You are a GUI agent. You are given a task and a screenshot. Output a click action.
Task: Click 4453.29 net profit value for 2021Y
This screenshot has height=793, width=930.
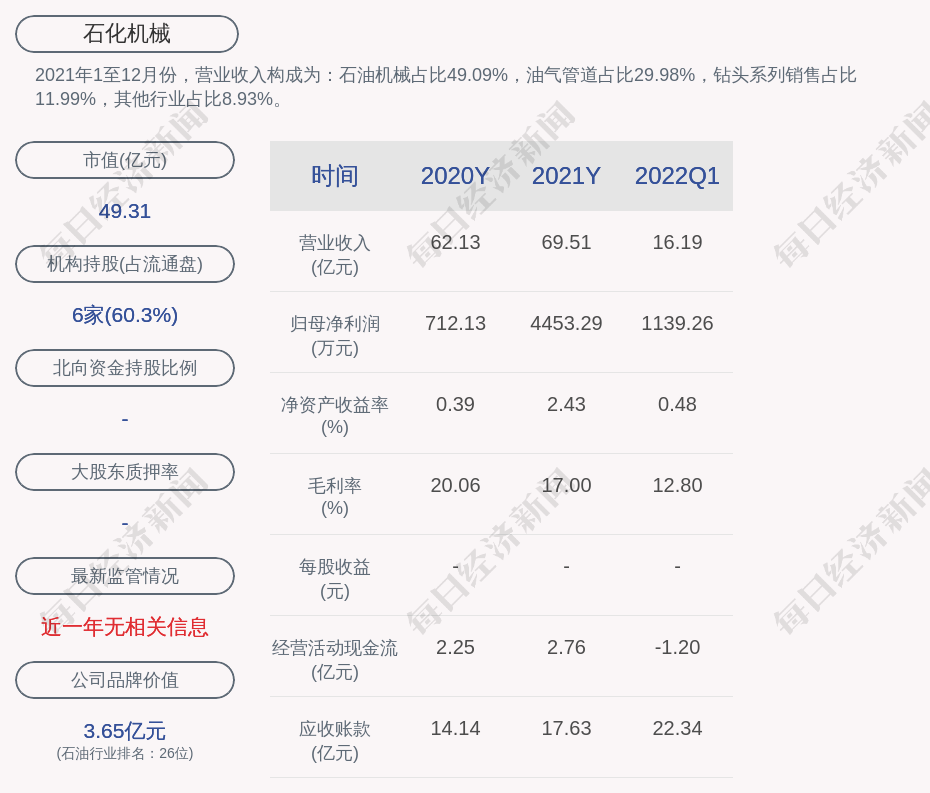pos(566,323)
